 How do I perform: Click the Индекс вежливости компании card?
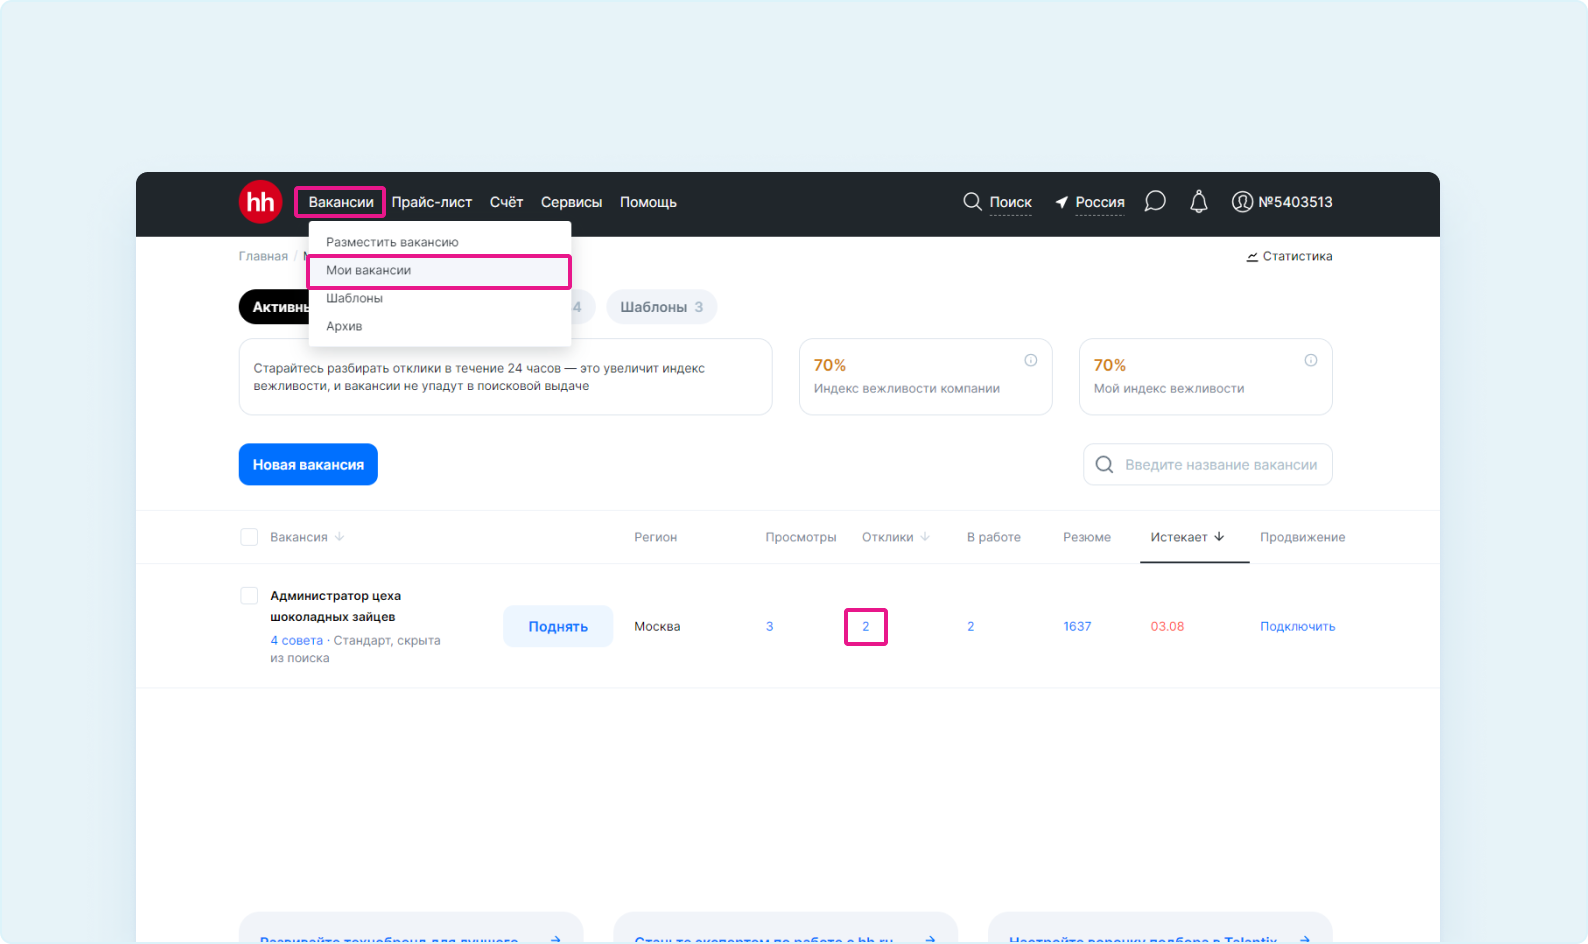pos(926,377)
